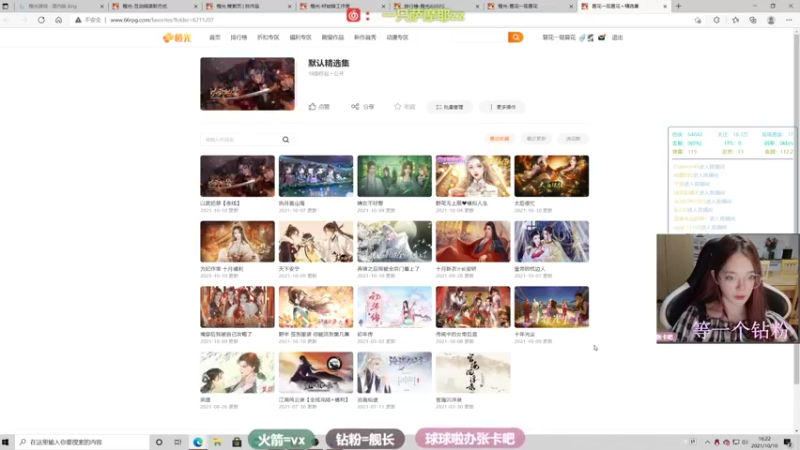
Task: Click the magnifier icon in works search box
Action: pyautogui.click(x=286, y=139)
